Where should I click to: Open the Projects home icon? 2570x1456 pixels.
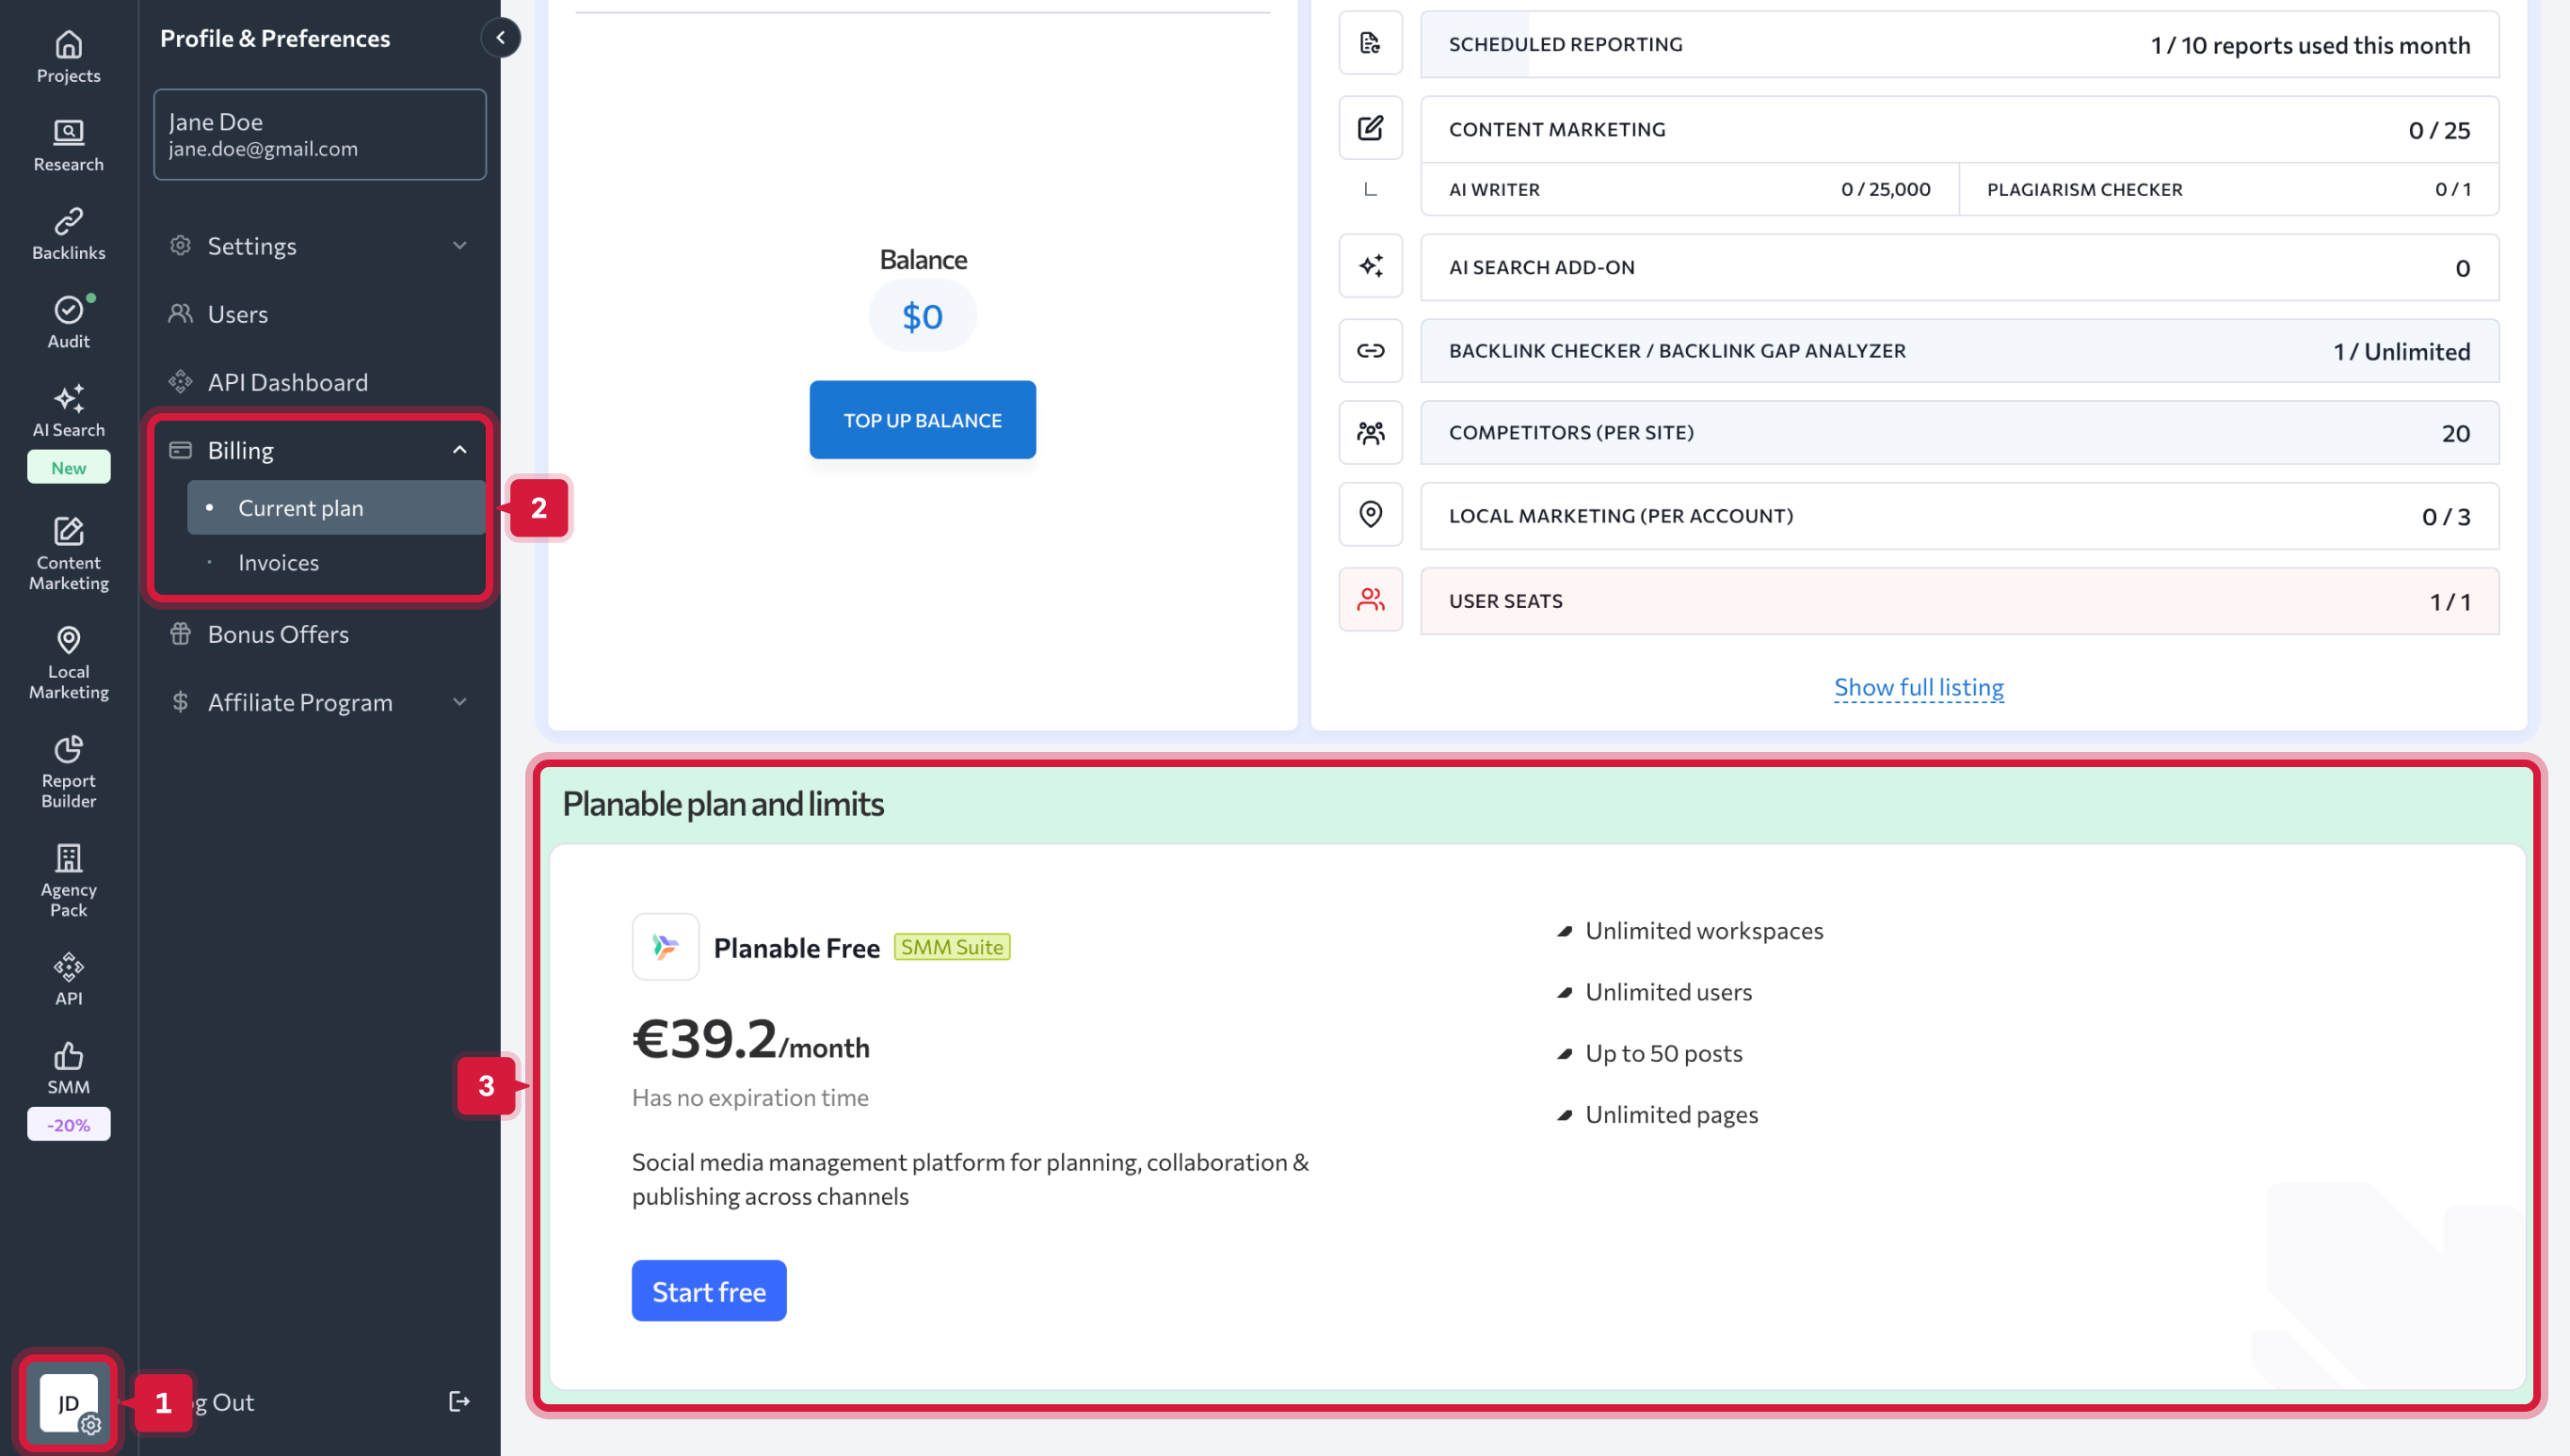(x=68, y=45)
